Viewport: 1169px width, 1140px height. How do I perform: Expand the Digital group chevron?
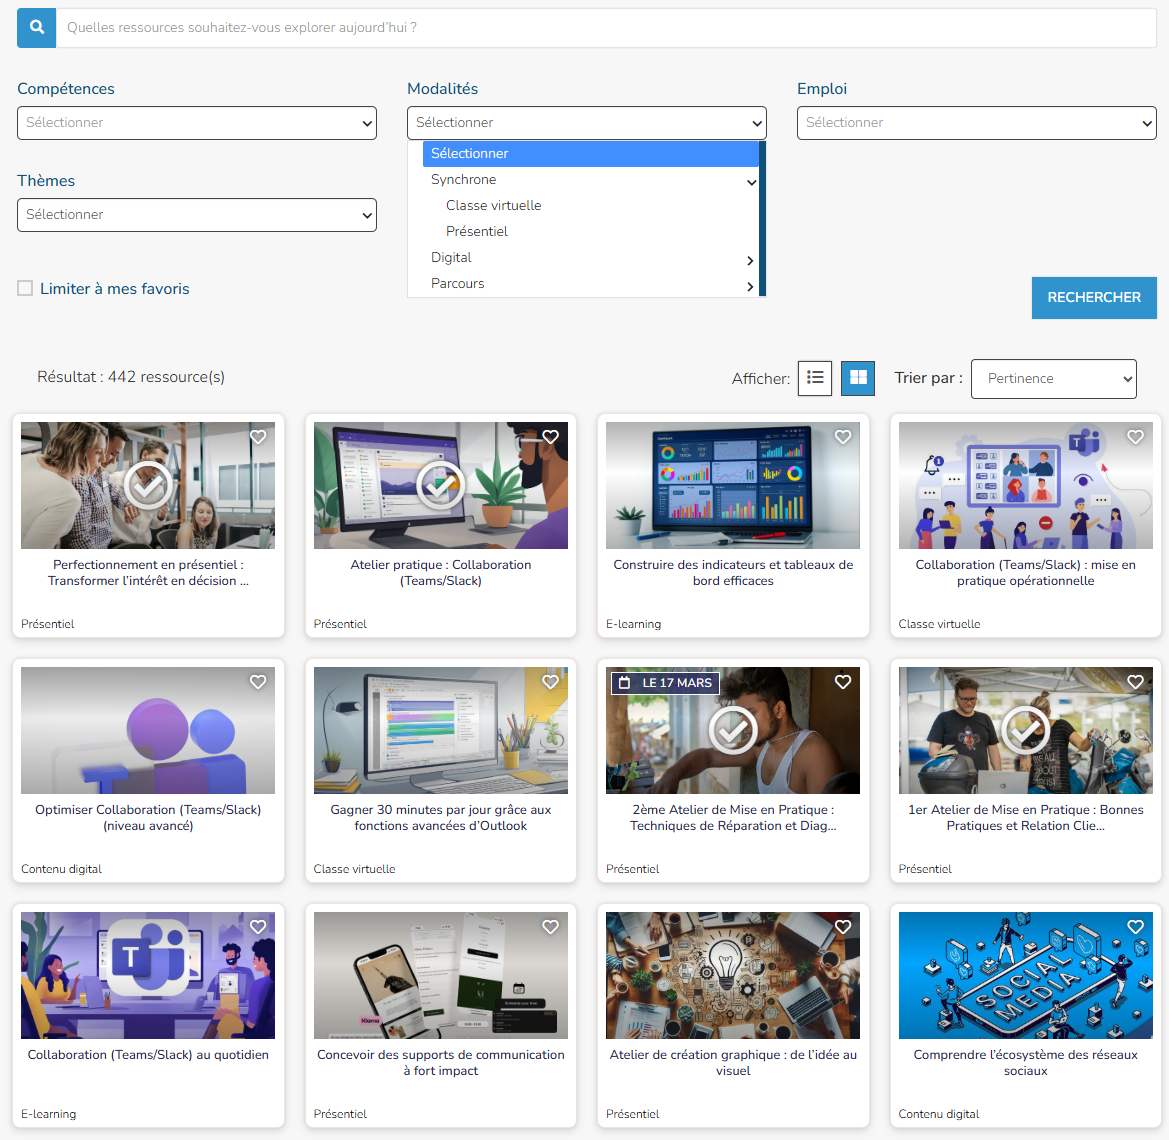(750, 260)
